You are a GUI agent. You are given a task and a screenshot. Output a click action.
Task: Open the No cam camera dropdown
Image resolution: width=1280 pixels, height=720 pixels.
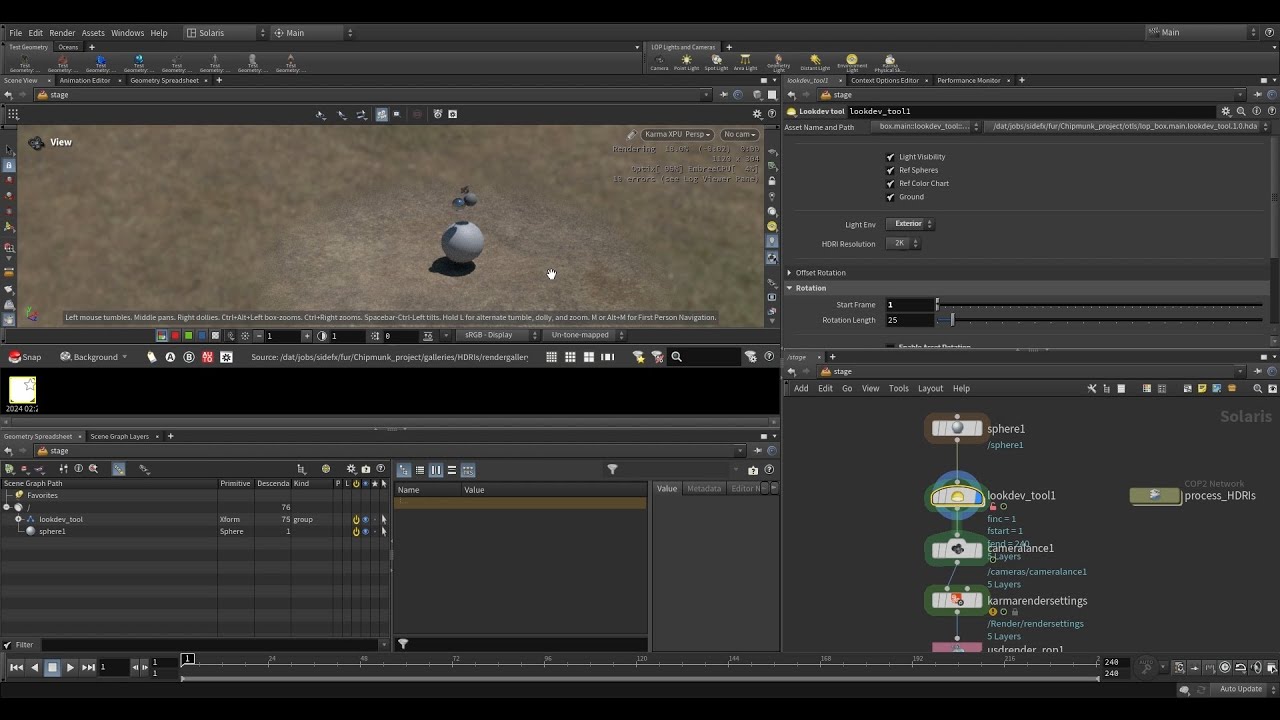point(740,134)
